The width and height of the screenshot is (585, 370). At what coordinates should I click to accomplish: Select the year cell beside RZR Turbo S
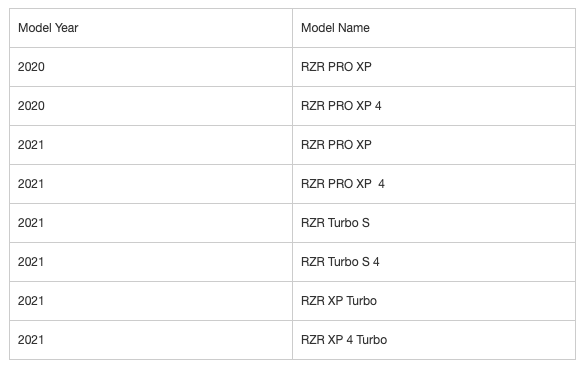point(151,223)
